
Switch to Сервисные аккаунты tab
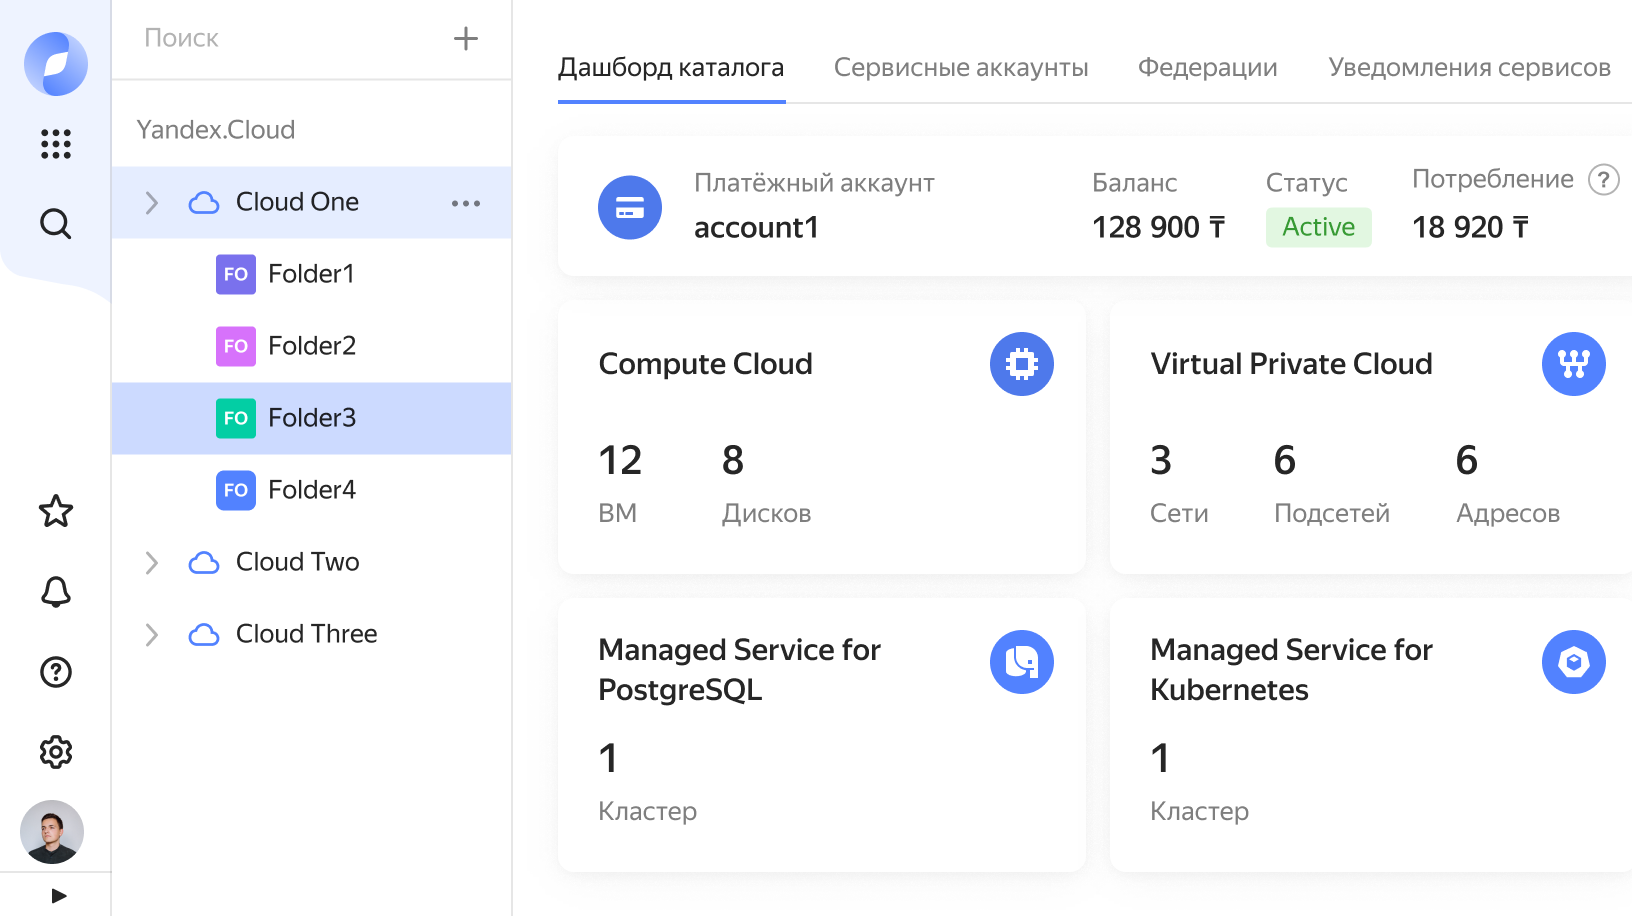(x=960, y=68)
